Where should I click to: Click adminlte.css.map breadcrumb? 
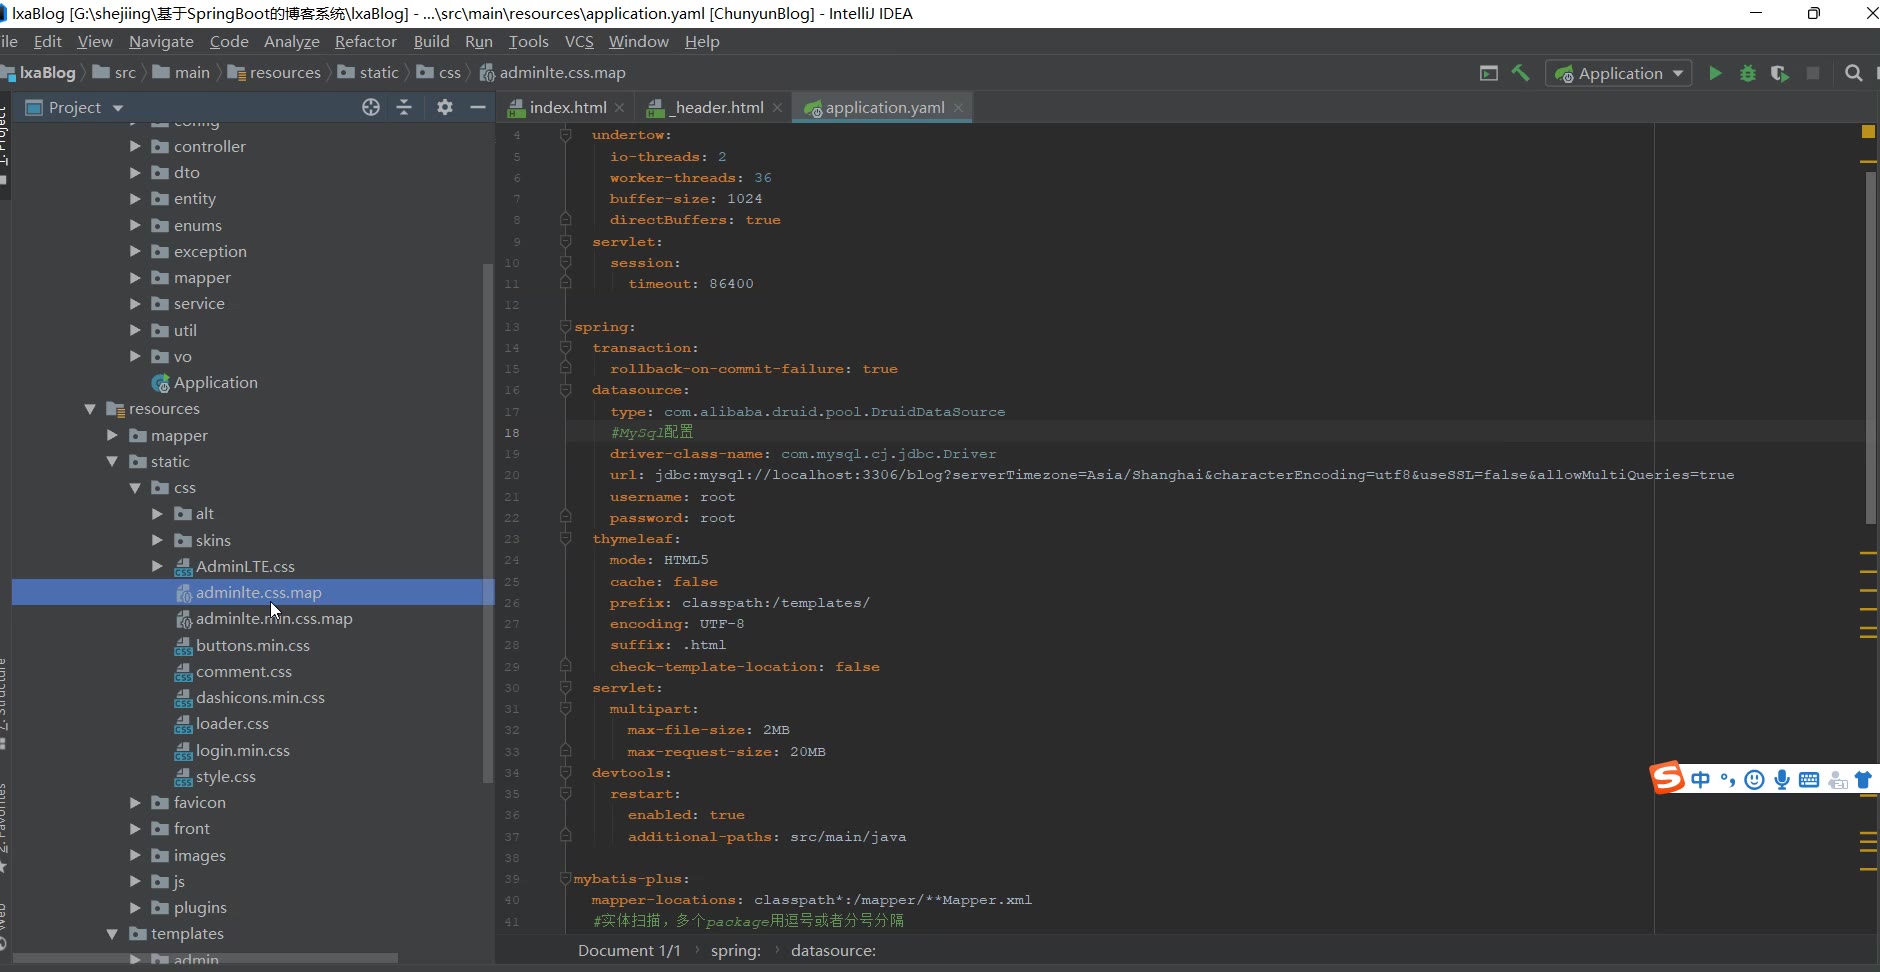553,73
